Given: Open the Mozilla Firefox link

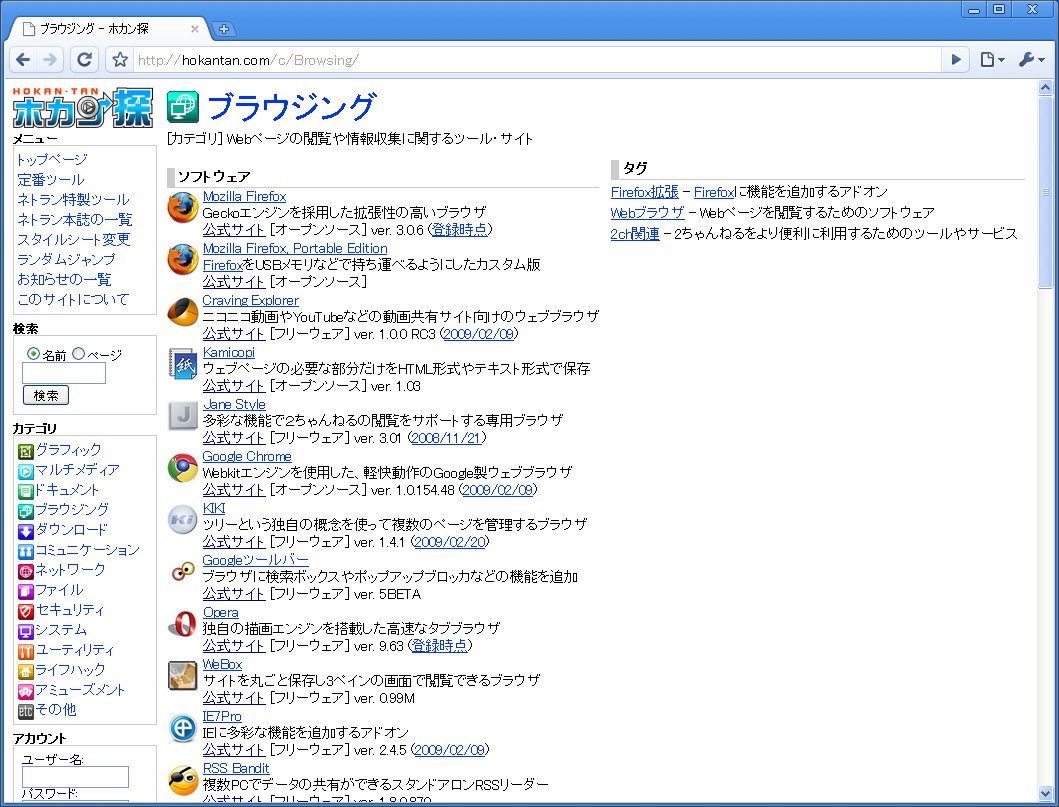Looking at the screenshot, I should coord(244,197).
